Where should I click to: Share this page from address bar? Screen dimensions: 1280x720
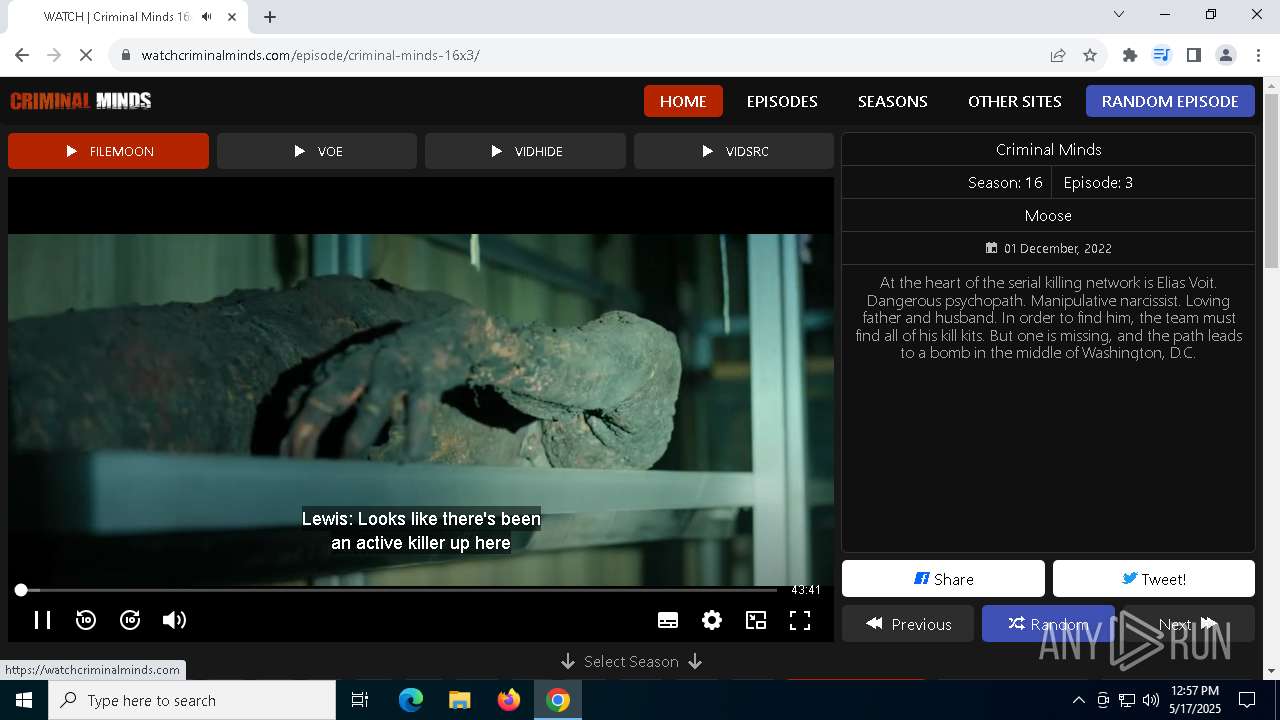pyautogui.click(x=1058, y=55)
